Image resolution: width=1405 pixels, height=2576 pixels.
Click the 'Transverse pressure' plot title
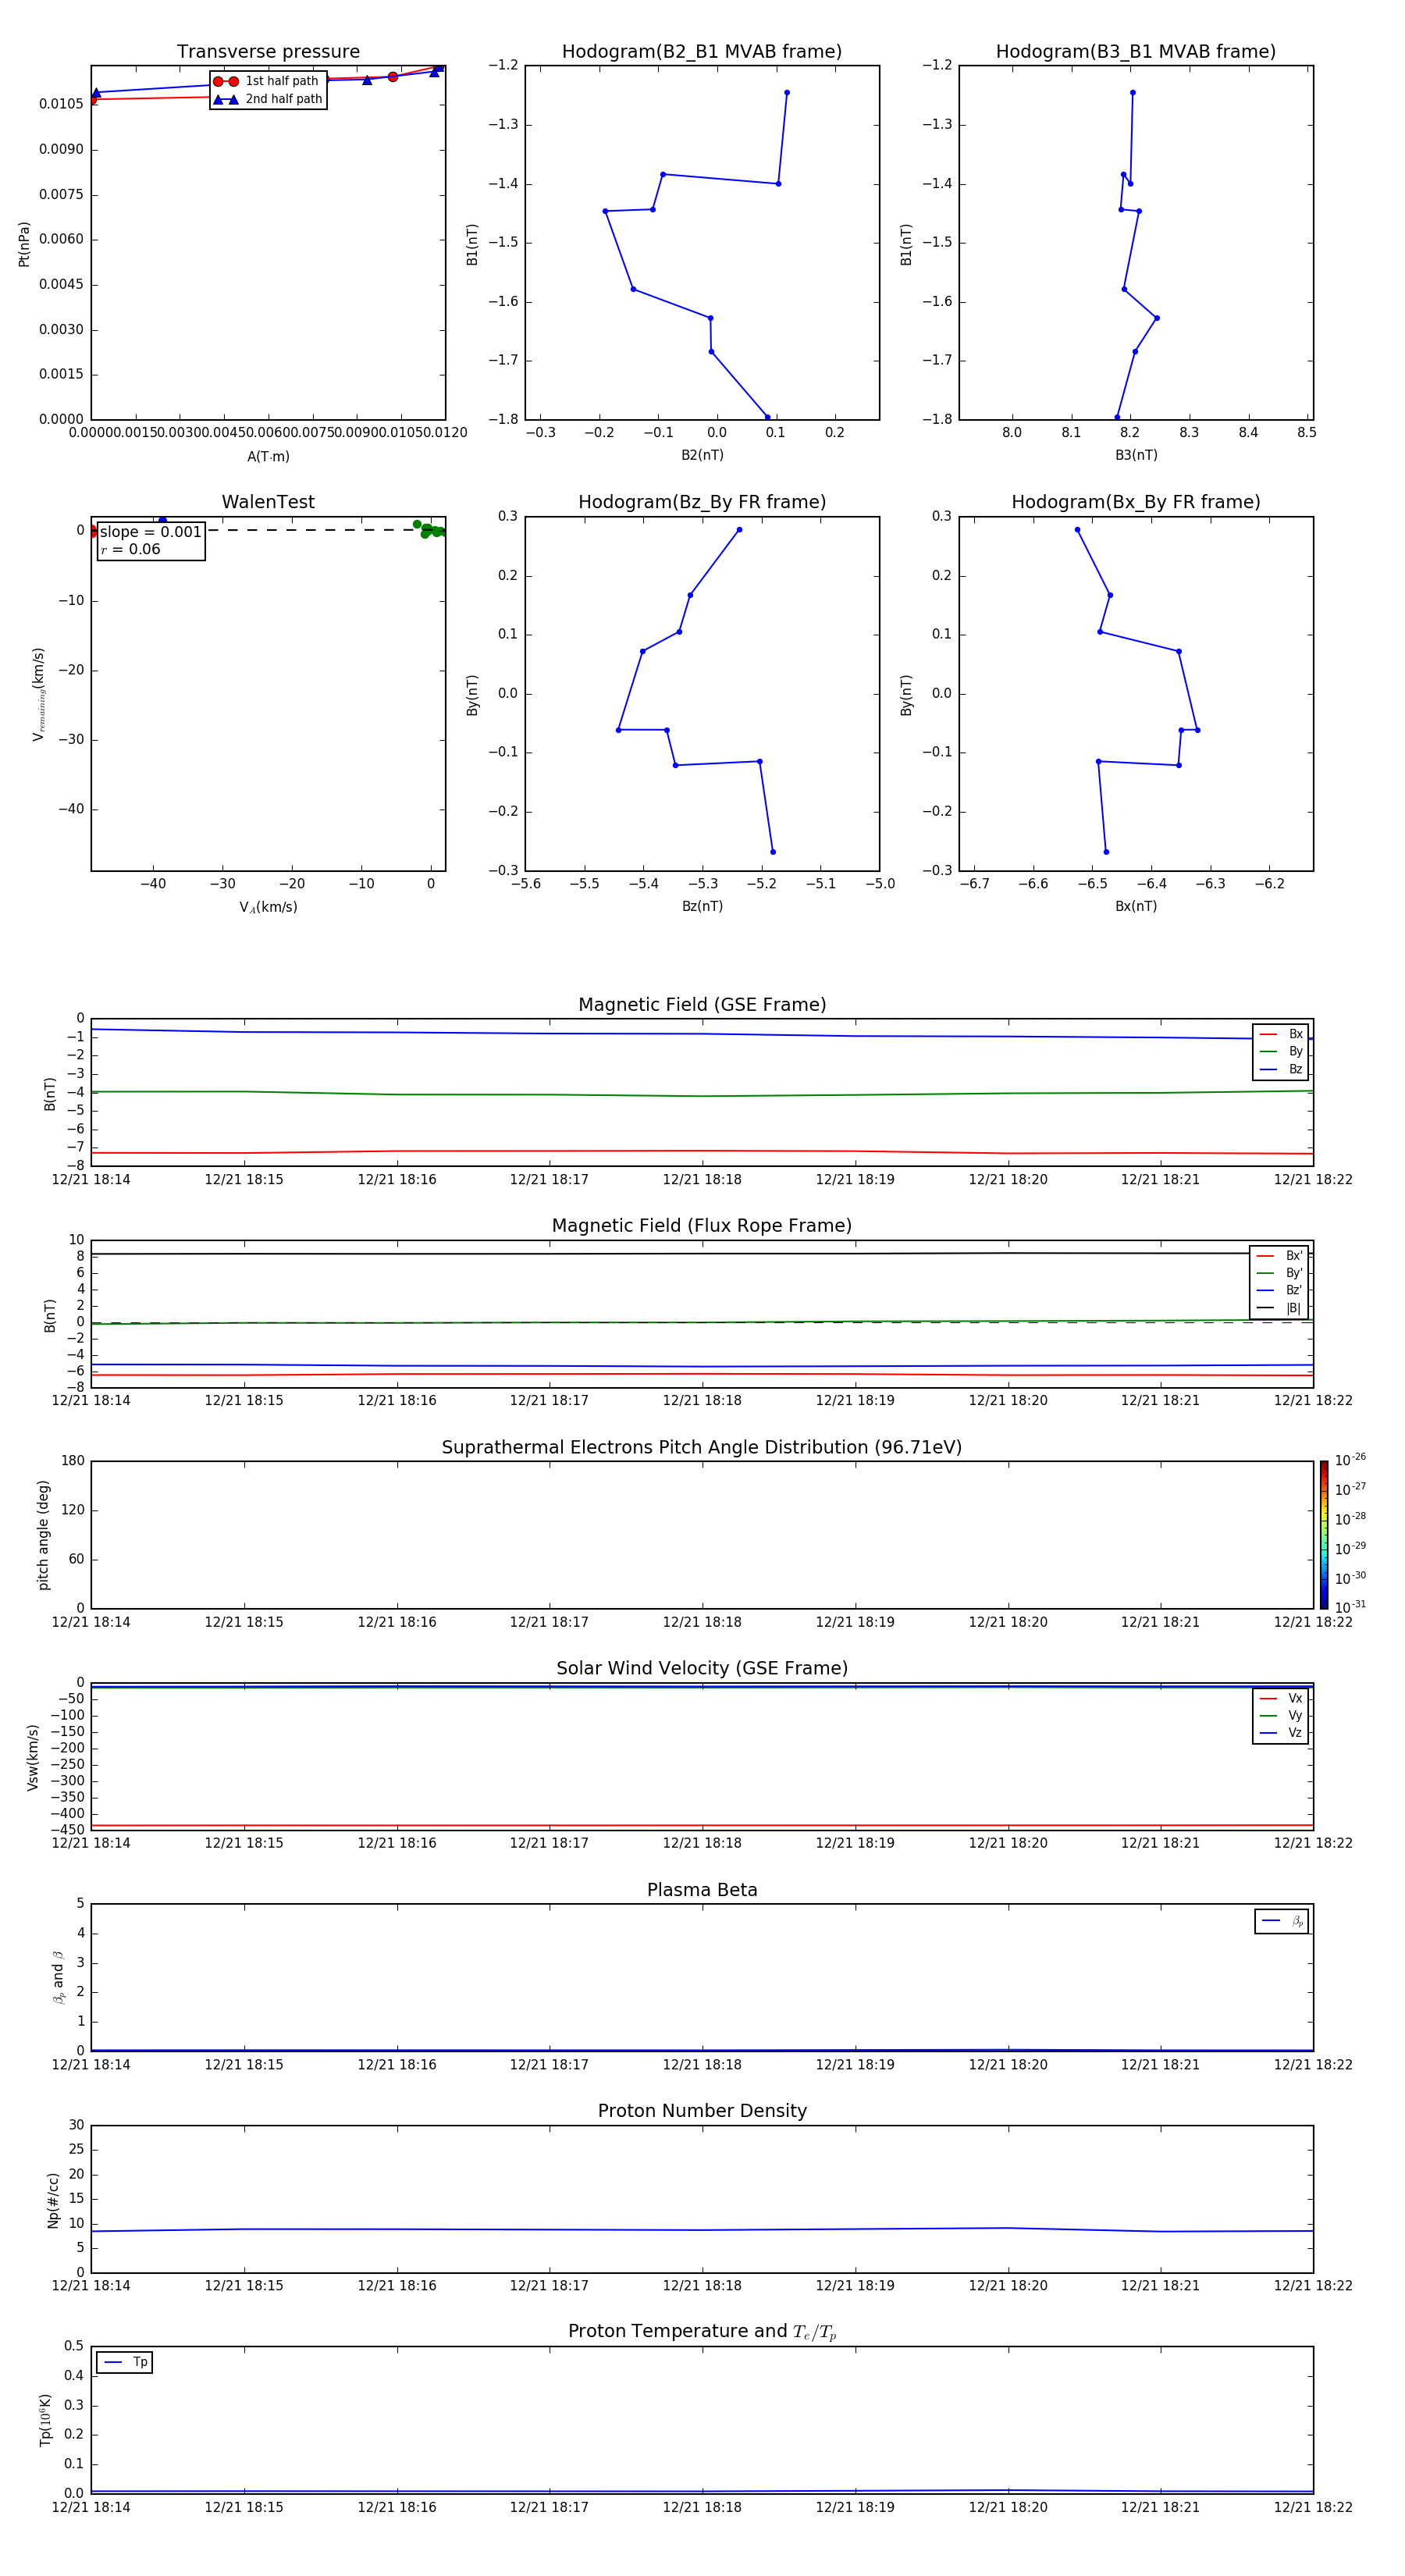pyautogui.click(x=268, y=52)
